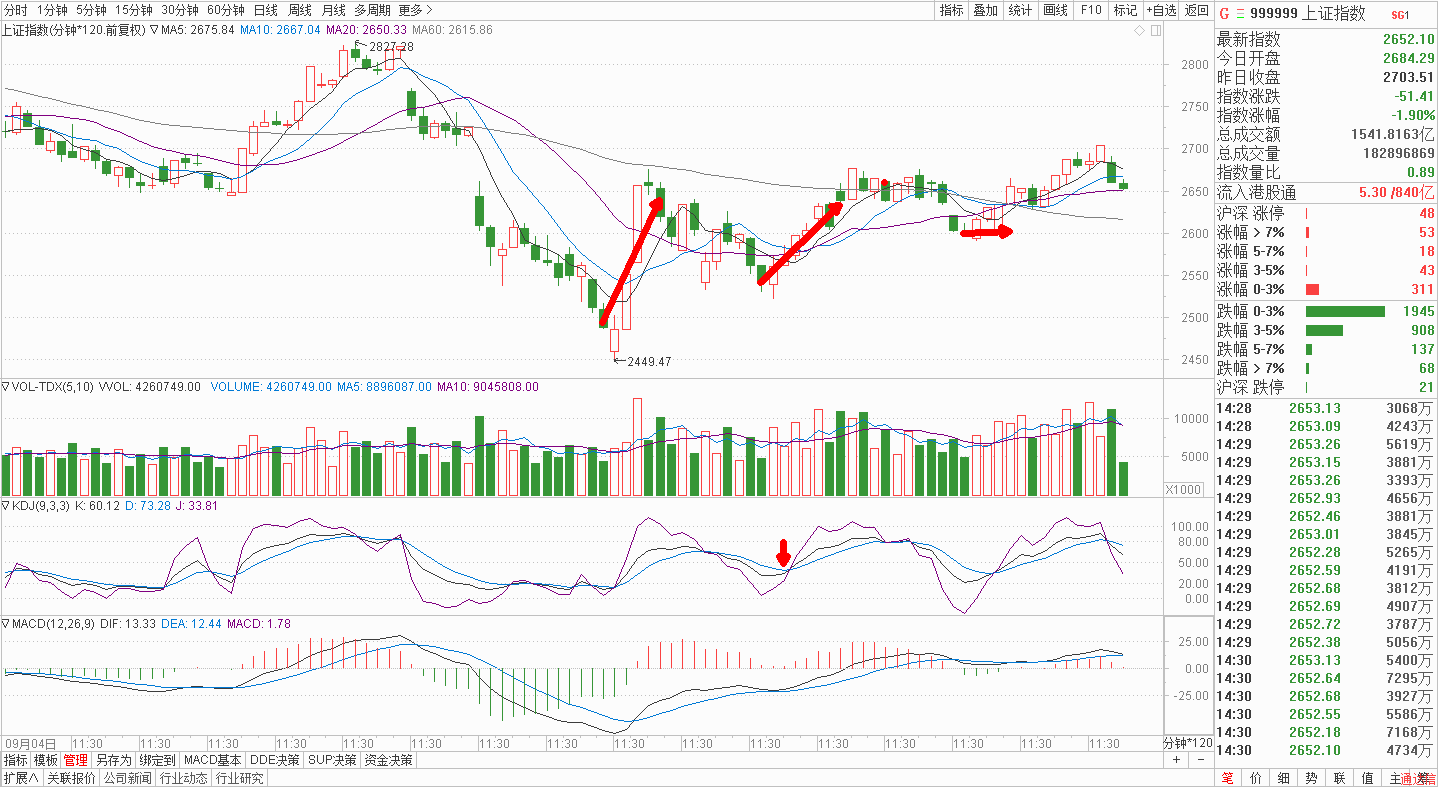The image size is (1438, 787).
Task: Open the F10 company info
Action: [x=1090, y=10]
